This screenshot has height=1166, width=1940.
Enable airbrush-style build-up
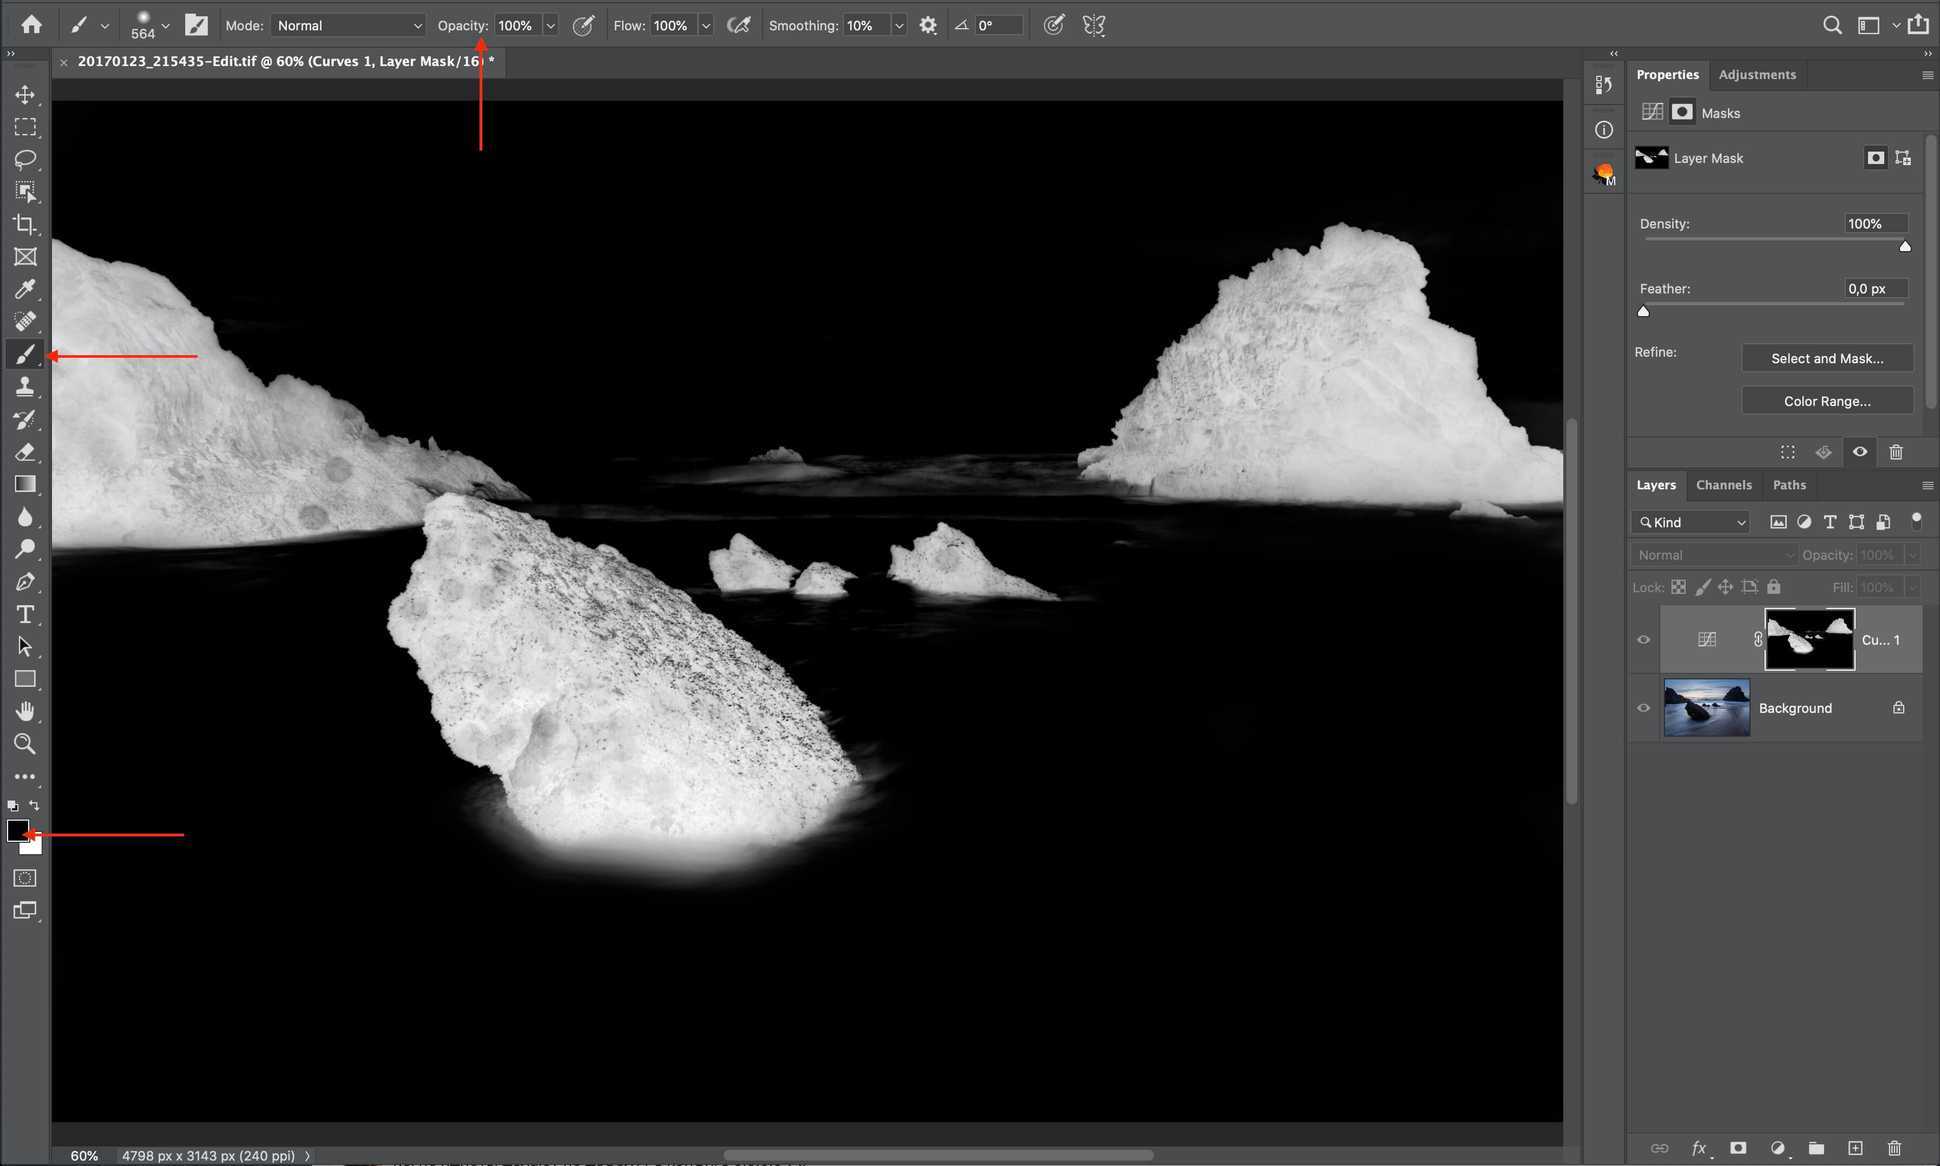pos(739,25)
